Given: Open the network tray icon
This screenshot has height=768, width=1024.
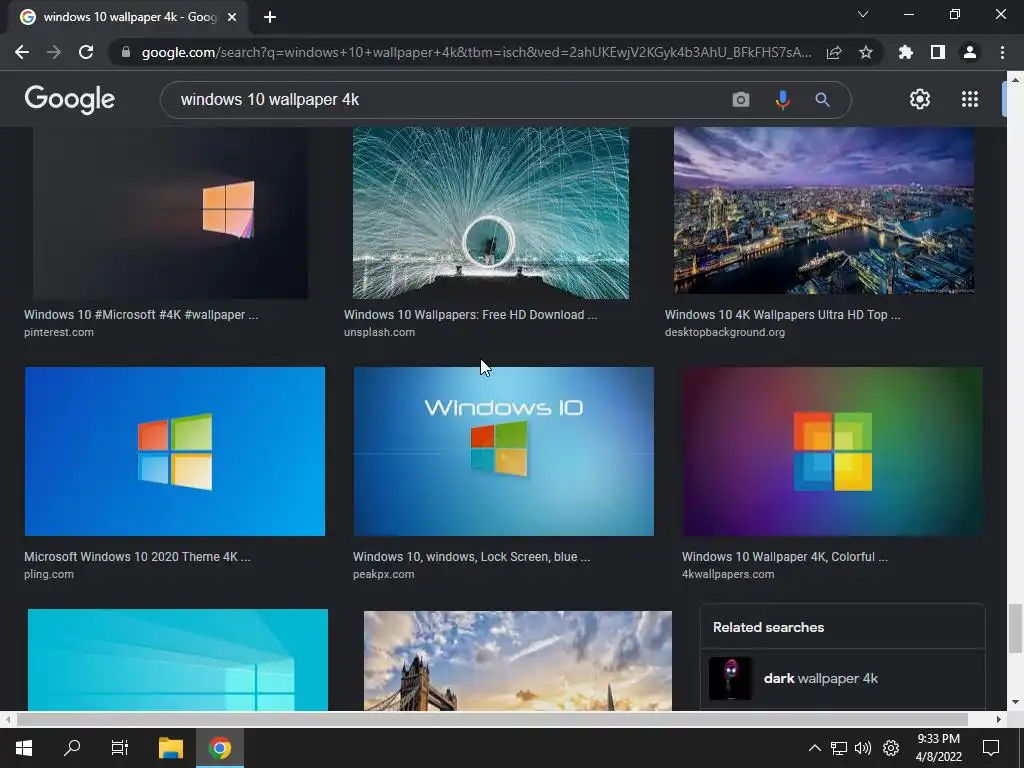Looking at the screenshot, I should pyautogui.click(x=839, y=748).
